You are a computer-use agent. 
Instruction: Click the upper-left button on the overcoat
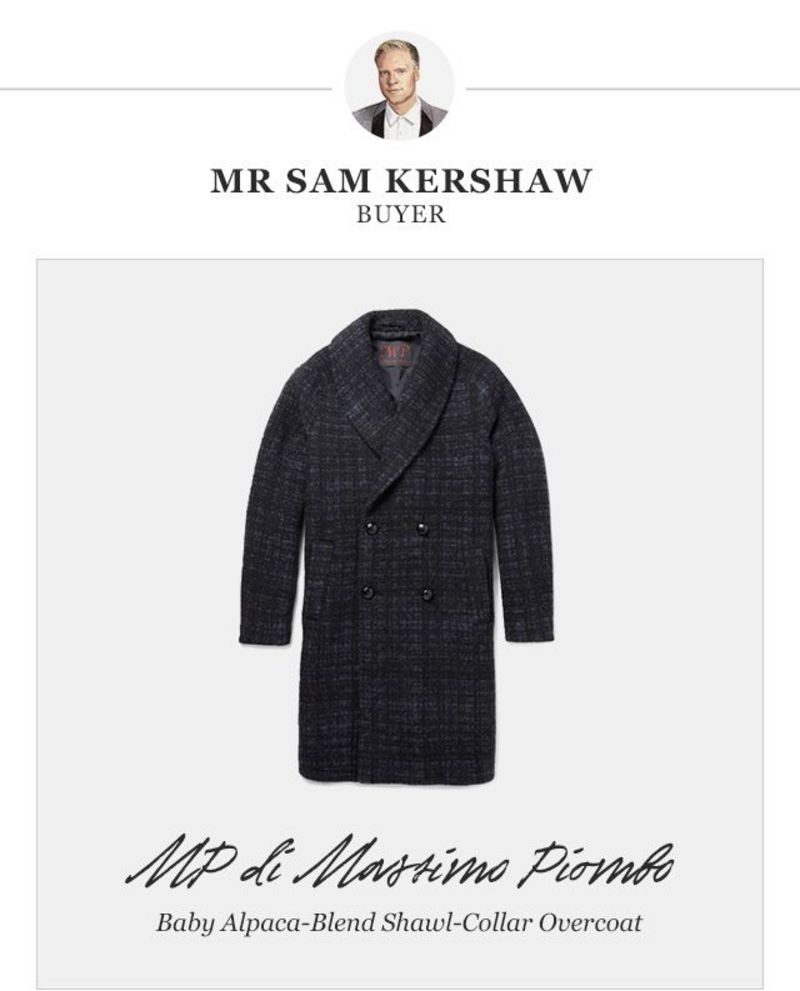[370, 528]
